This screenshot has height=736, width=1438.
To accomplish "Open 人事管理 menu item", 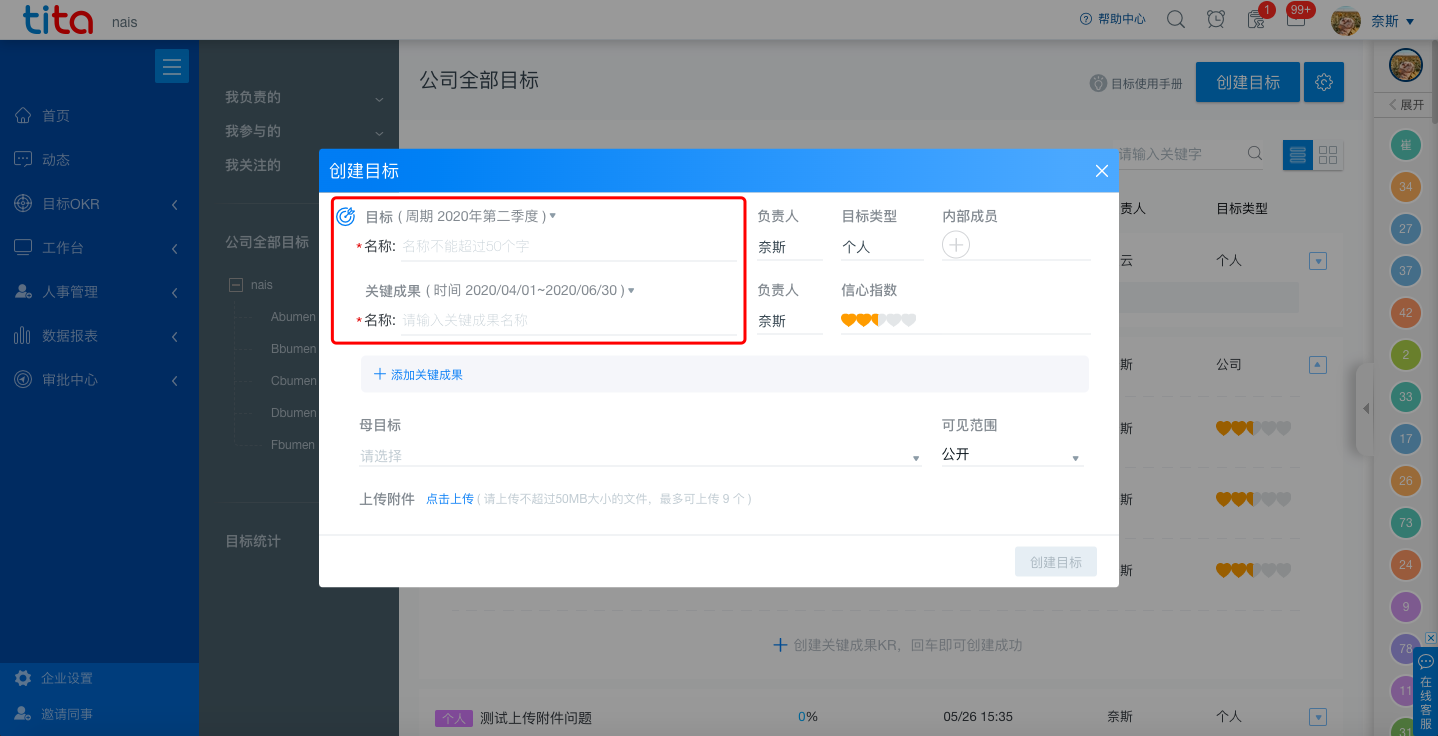I will (x=70, y=292).
